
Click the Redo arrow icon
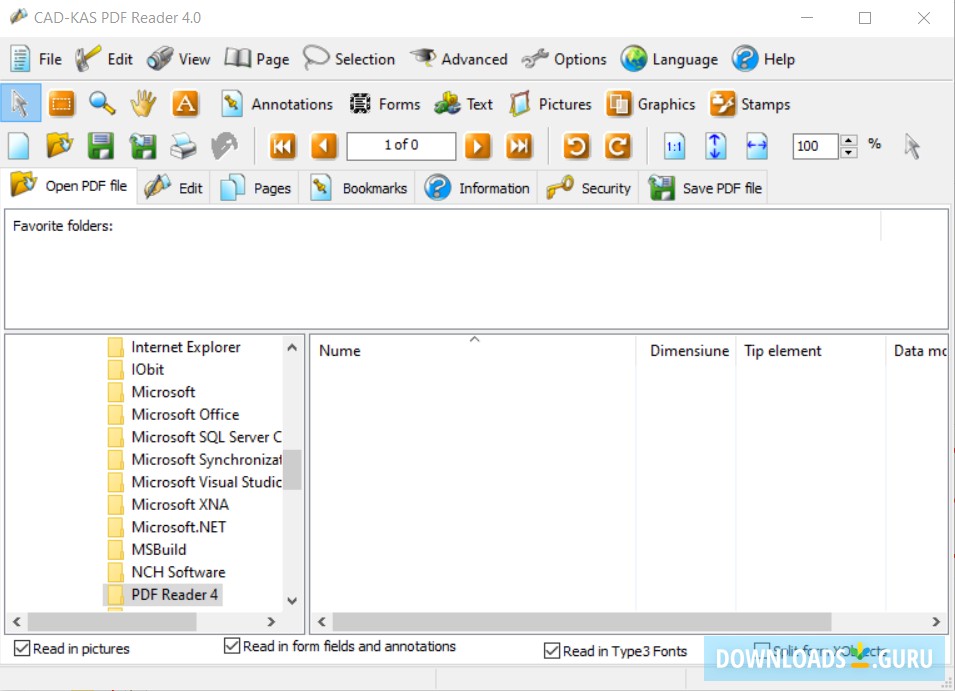(618, 146)
